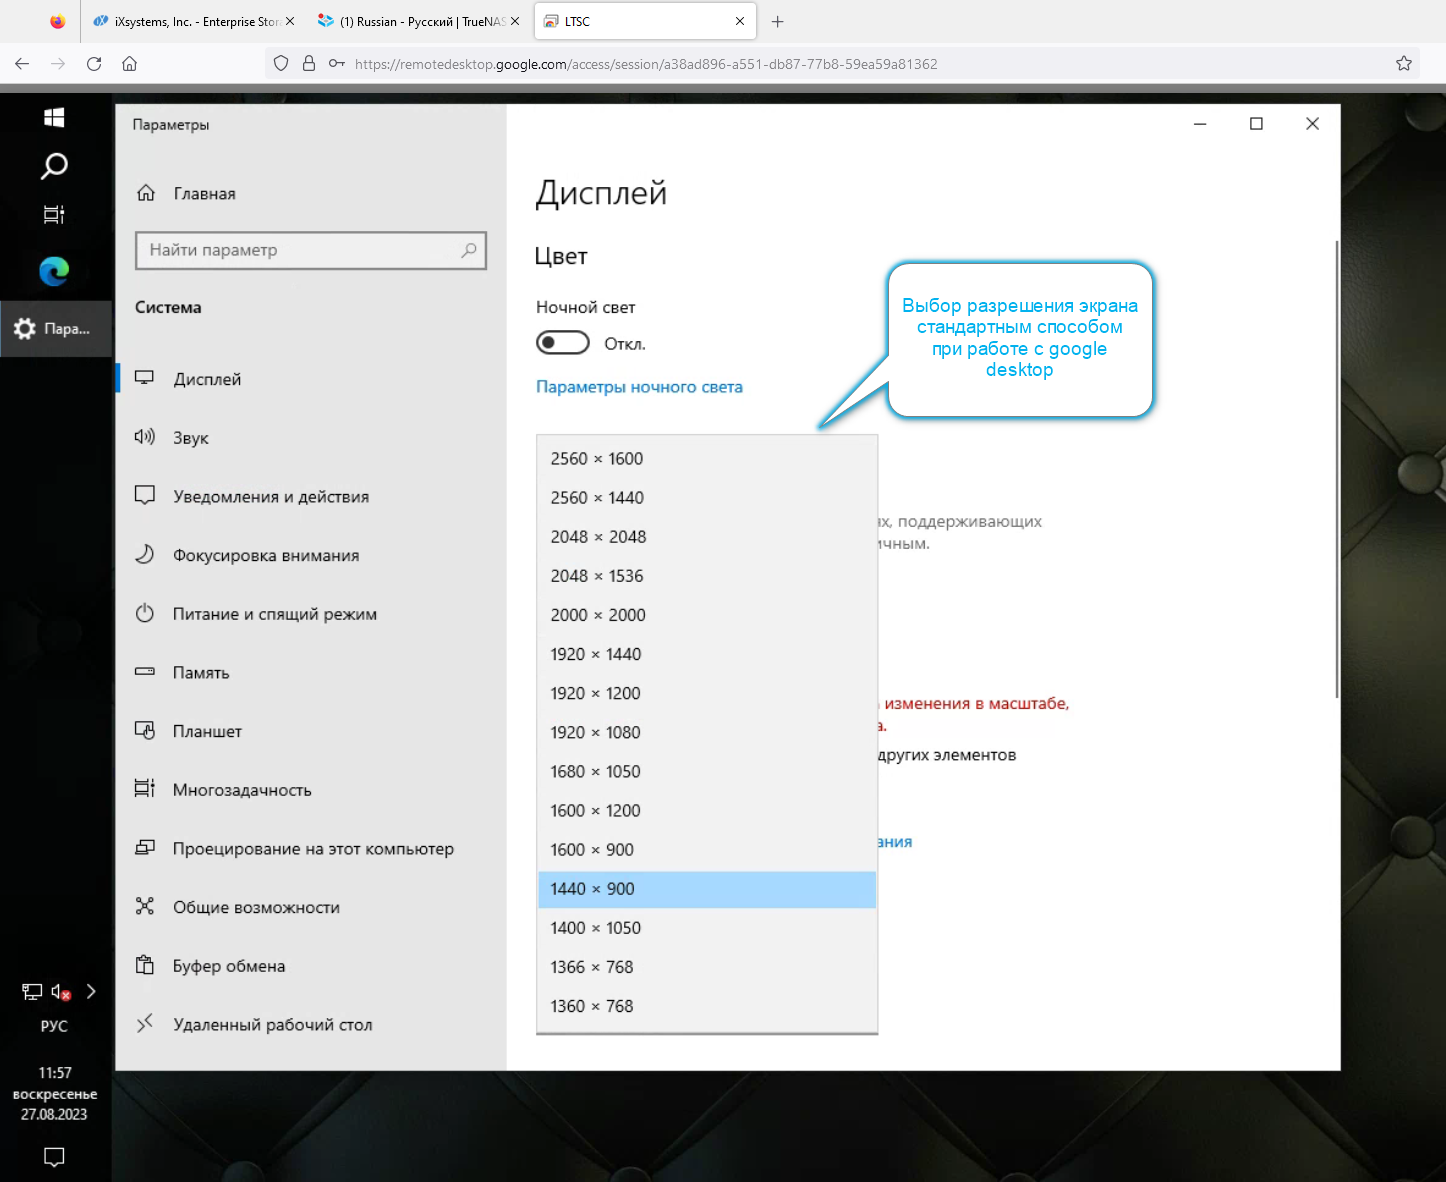Select highlighted 1440 × 900 option
Image resolution: width=1446 pixels, height=1182 pixels.
click(707, 889)
